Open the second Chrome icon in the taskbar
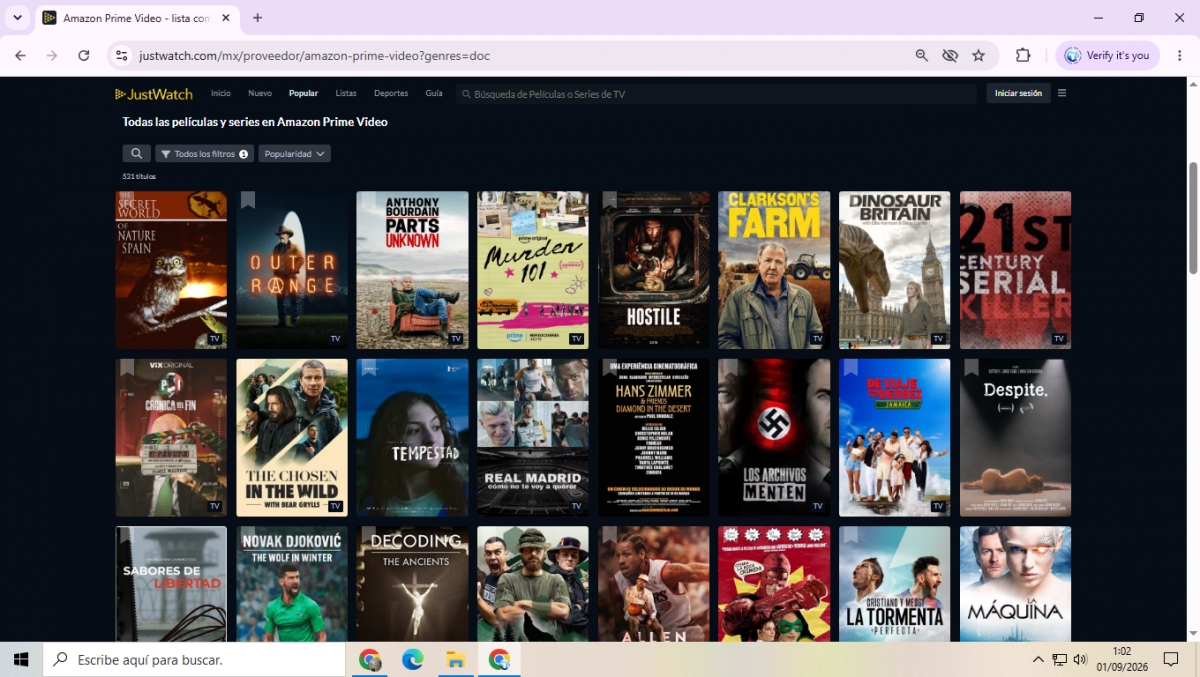1200x677 pixels. pyautogui.click(x=499, y=659)
